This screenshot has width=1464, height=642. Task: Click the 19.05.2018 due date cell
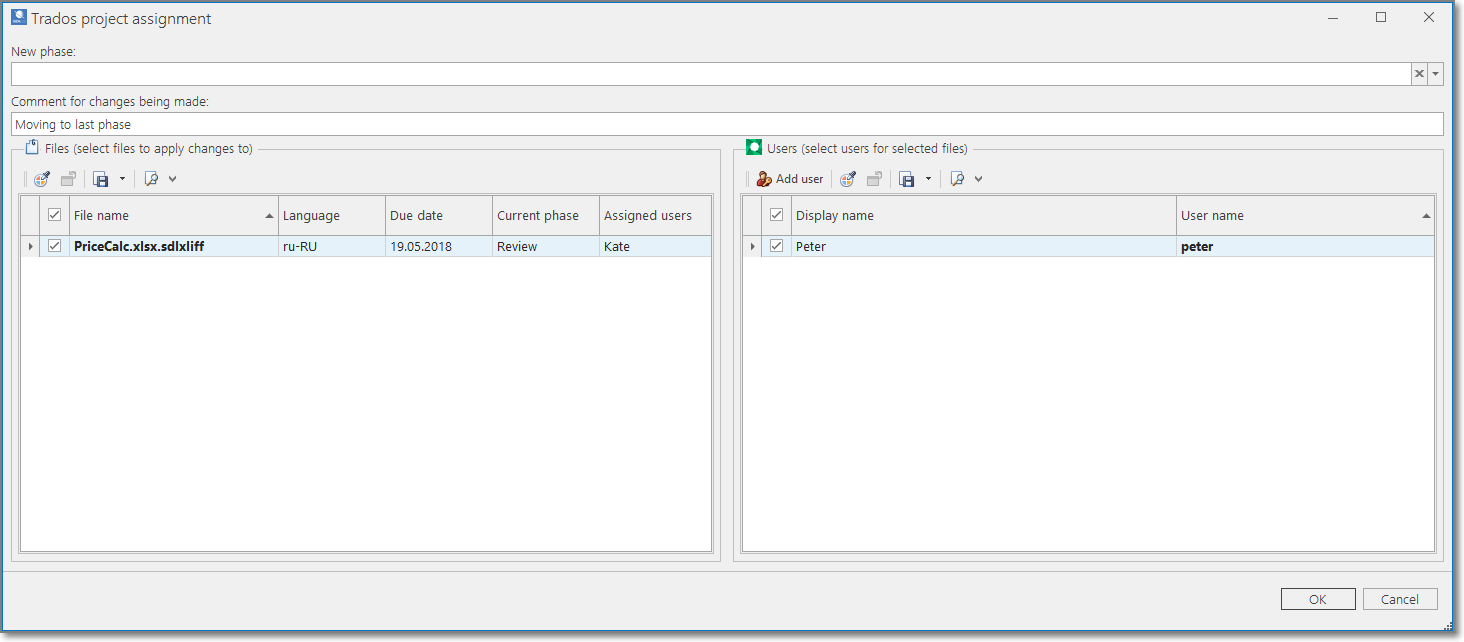click(x=438, y=246)
